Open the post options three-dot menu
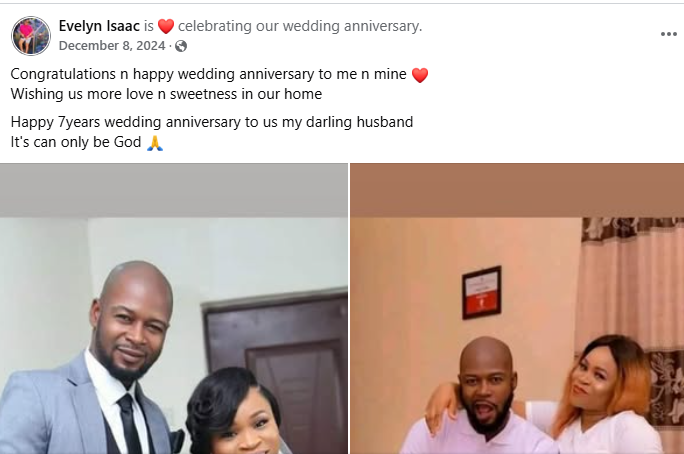Viewport: 684px width, 454px height. click(668, 34)
